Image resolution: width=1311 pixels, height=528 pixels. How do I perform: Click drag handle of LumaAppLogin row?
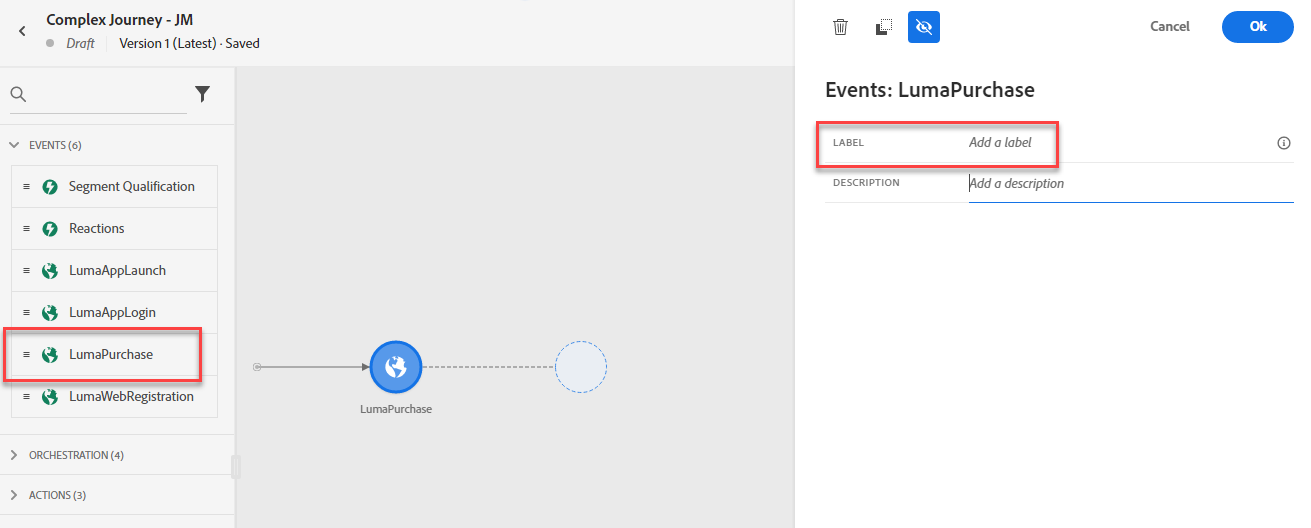pyautogui.click(x=26, y=313)
